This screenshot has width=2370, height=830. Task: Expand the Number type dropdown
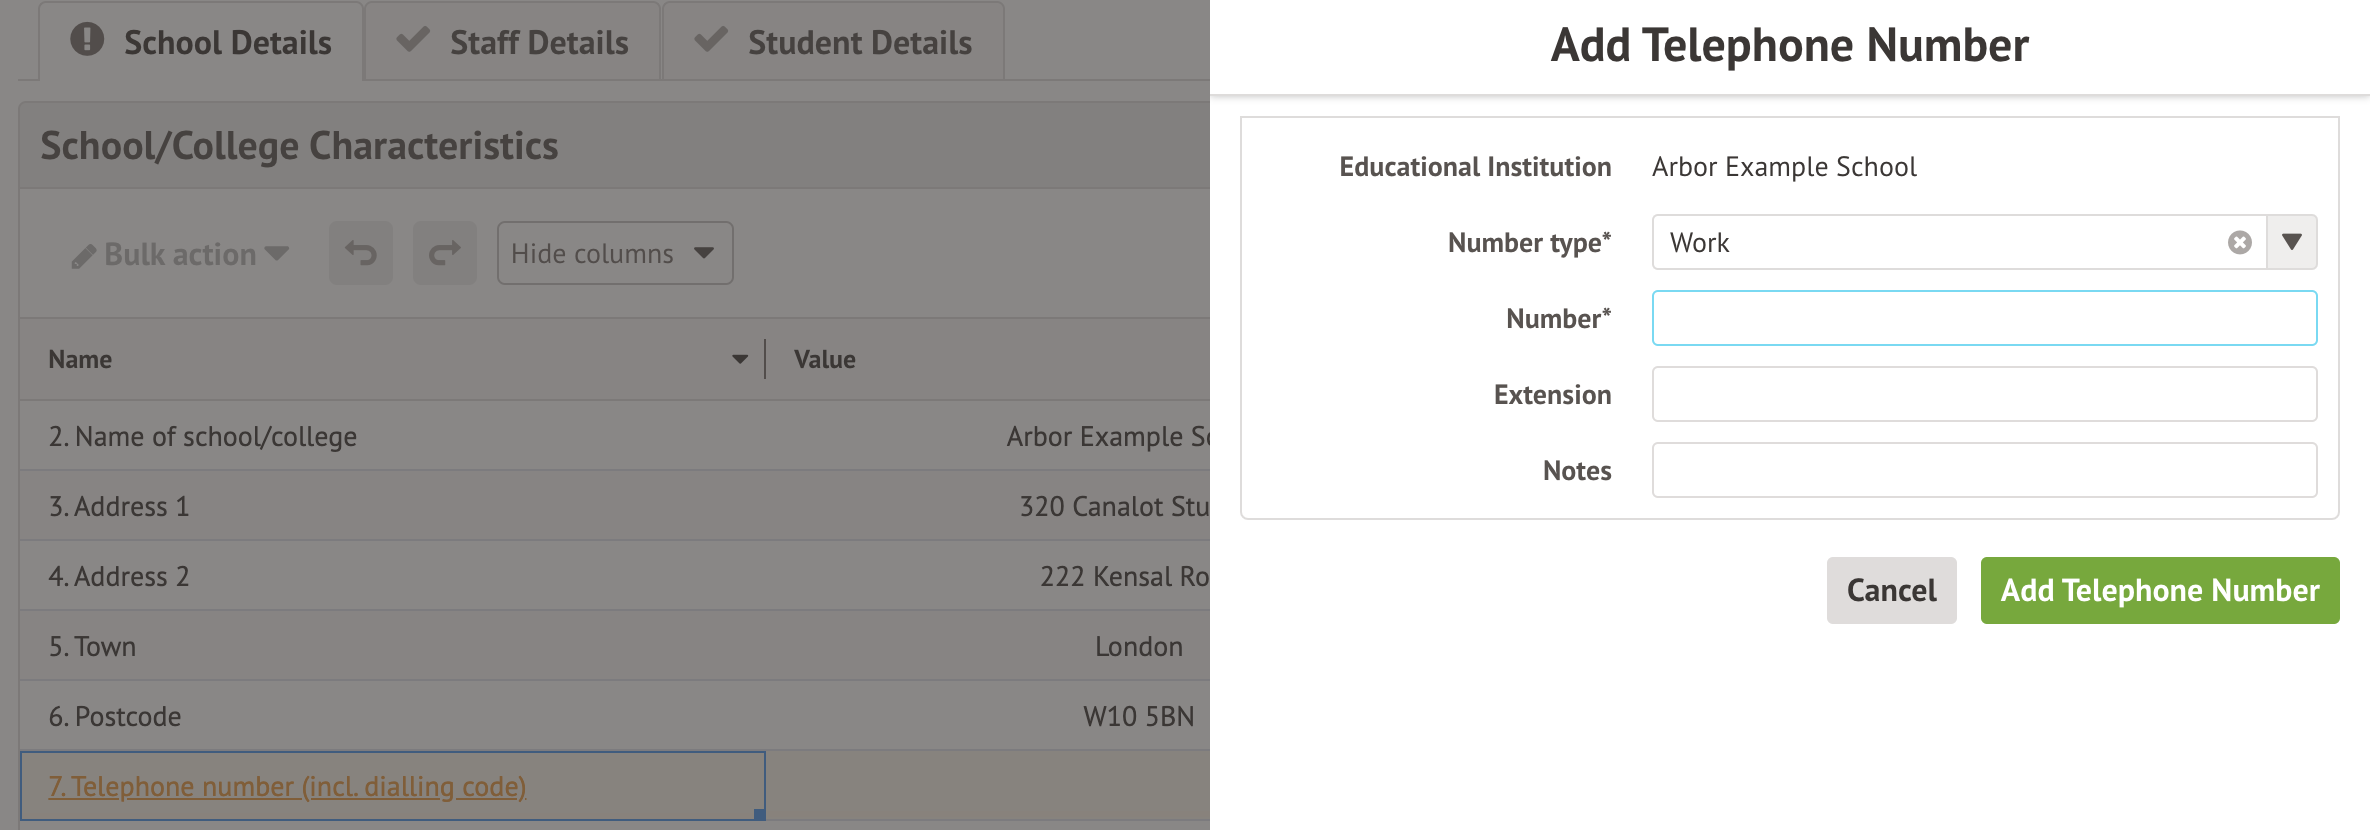2293,242
